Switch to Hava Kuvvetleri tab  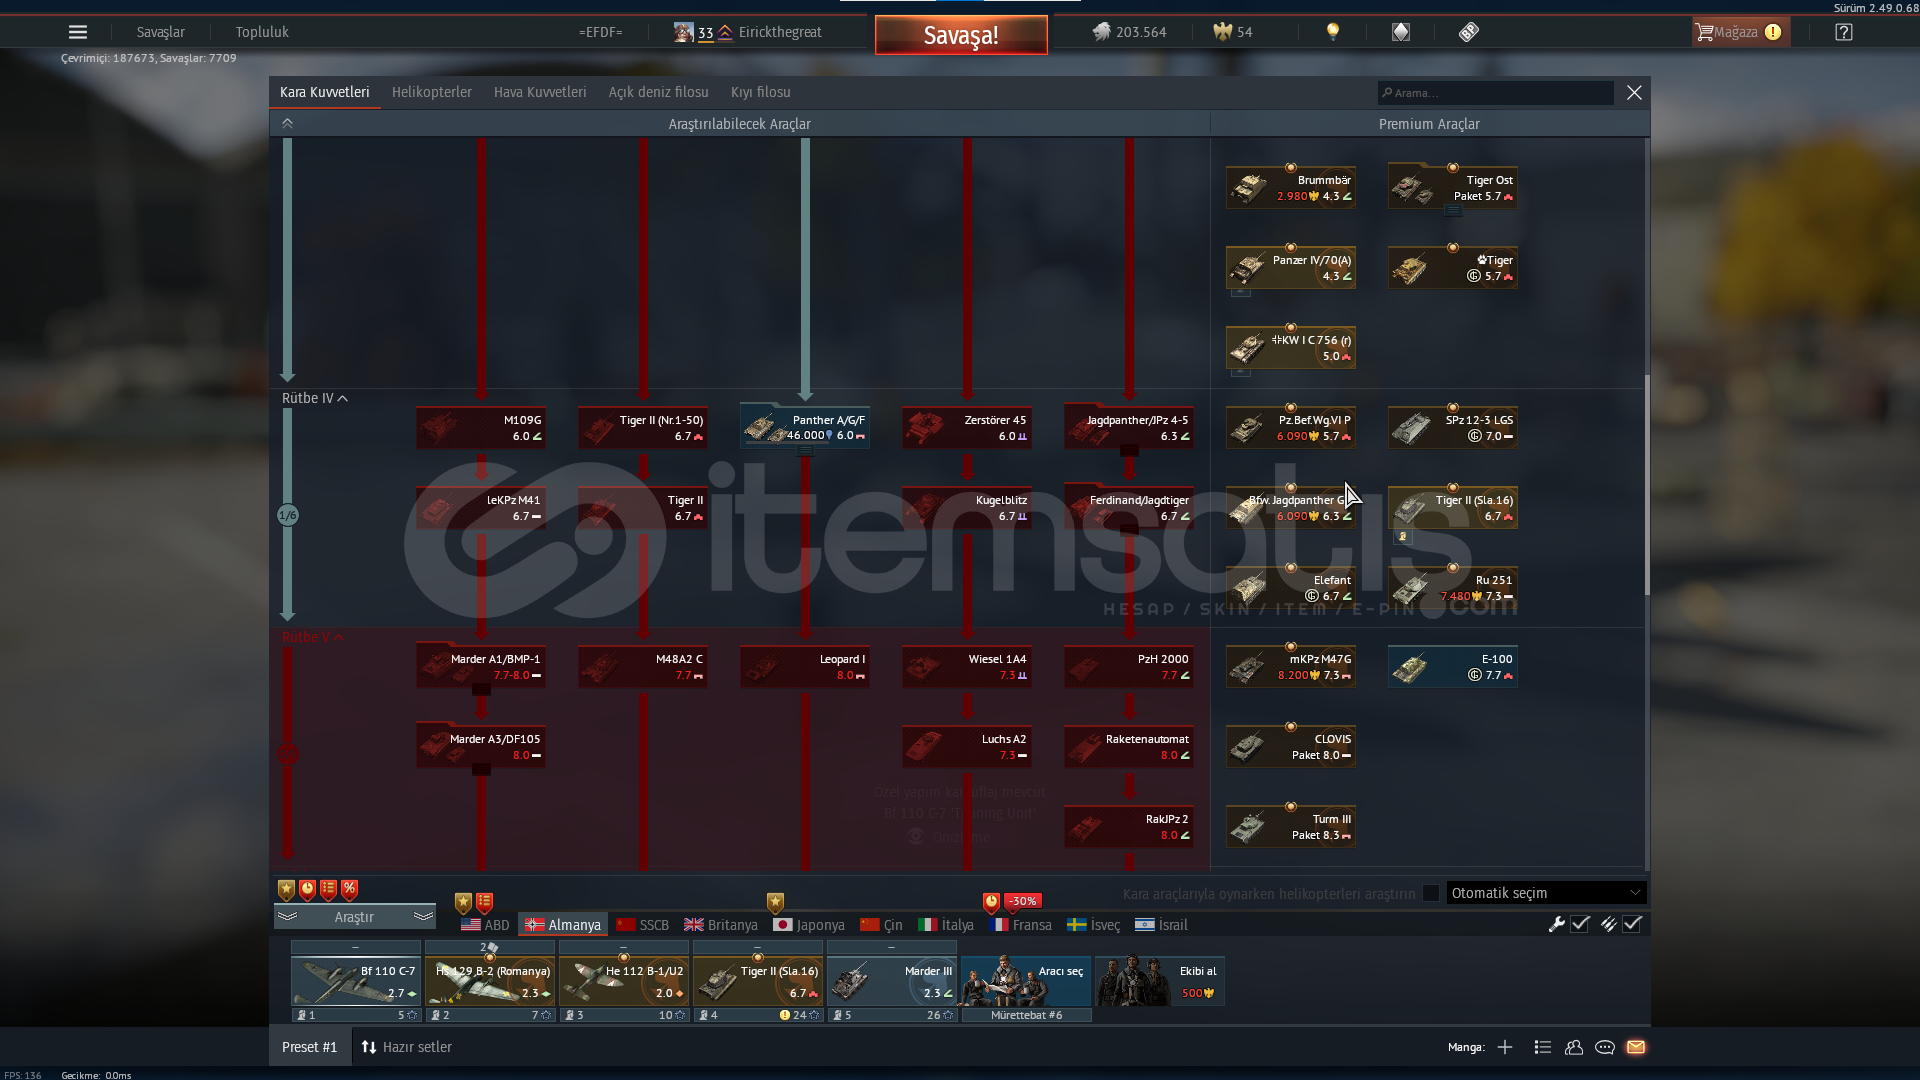tap(540, 92)
